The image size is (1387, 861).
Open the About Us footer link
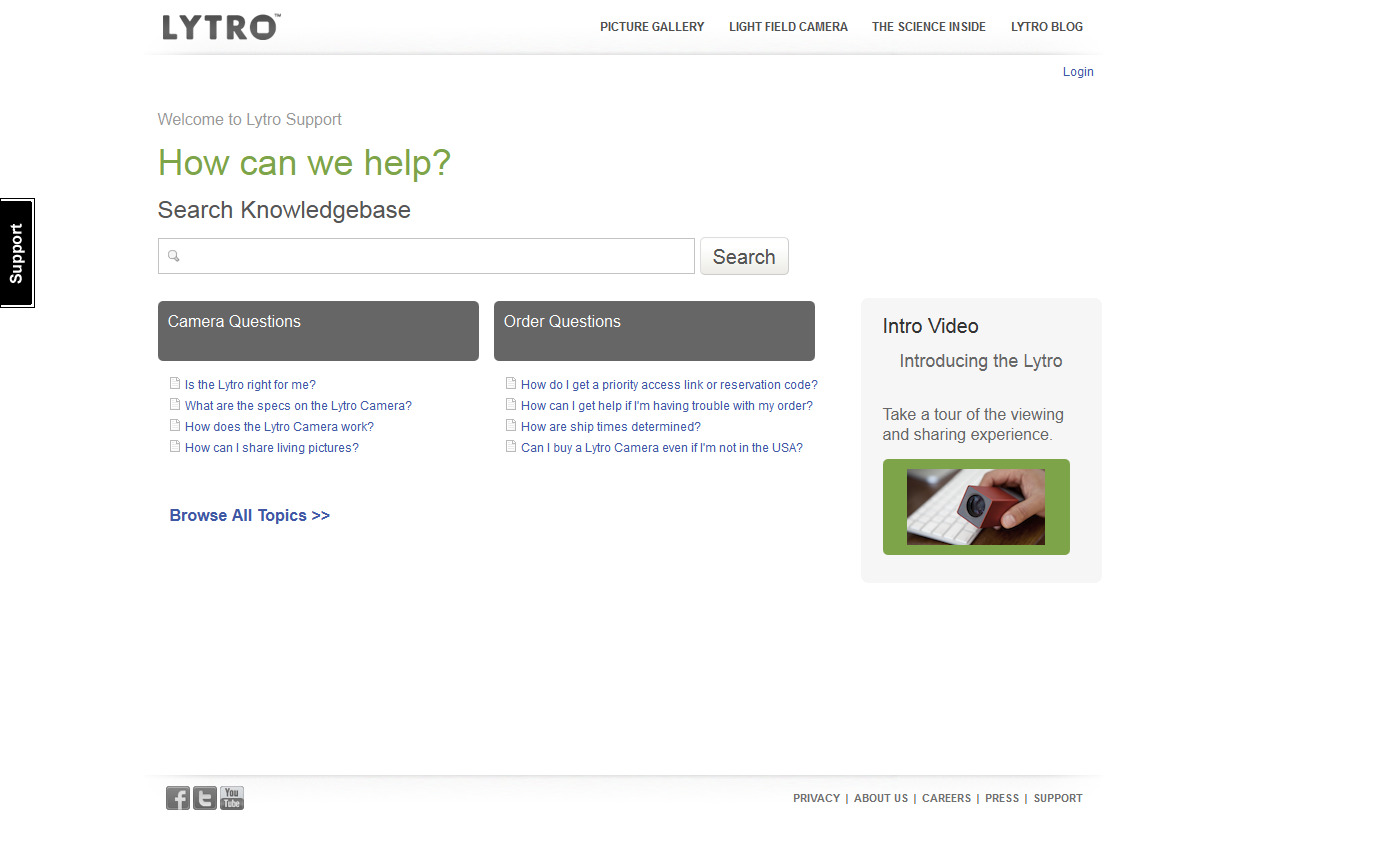tap(881, 798)
